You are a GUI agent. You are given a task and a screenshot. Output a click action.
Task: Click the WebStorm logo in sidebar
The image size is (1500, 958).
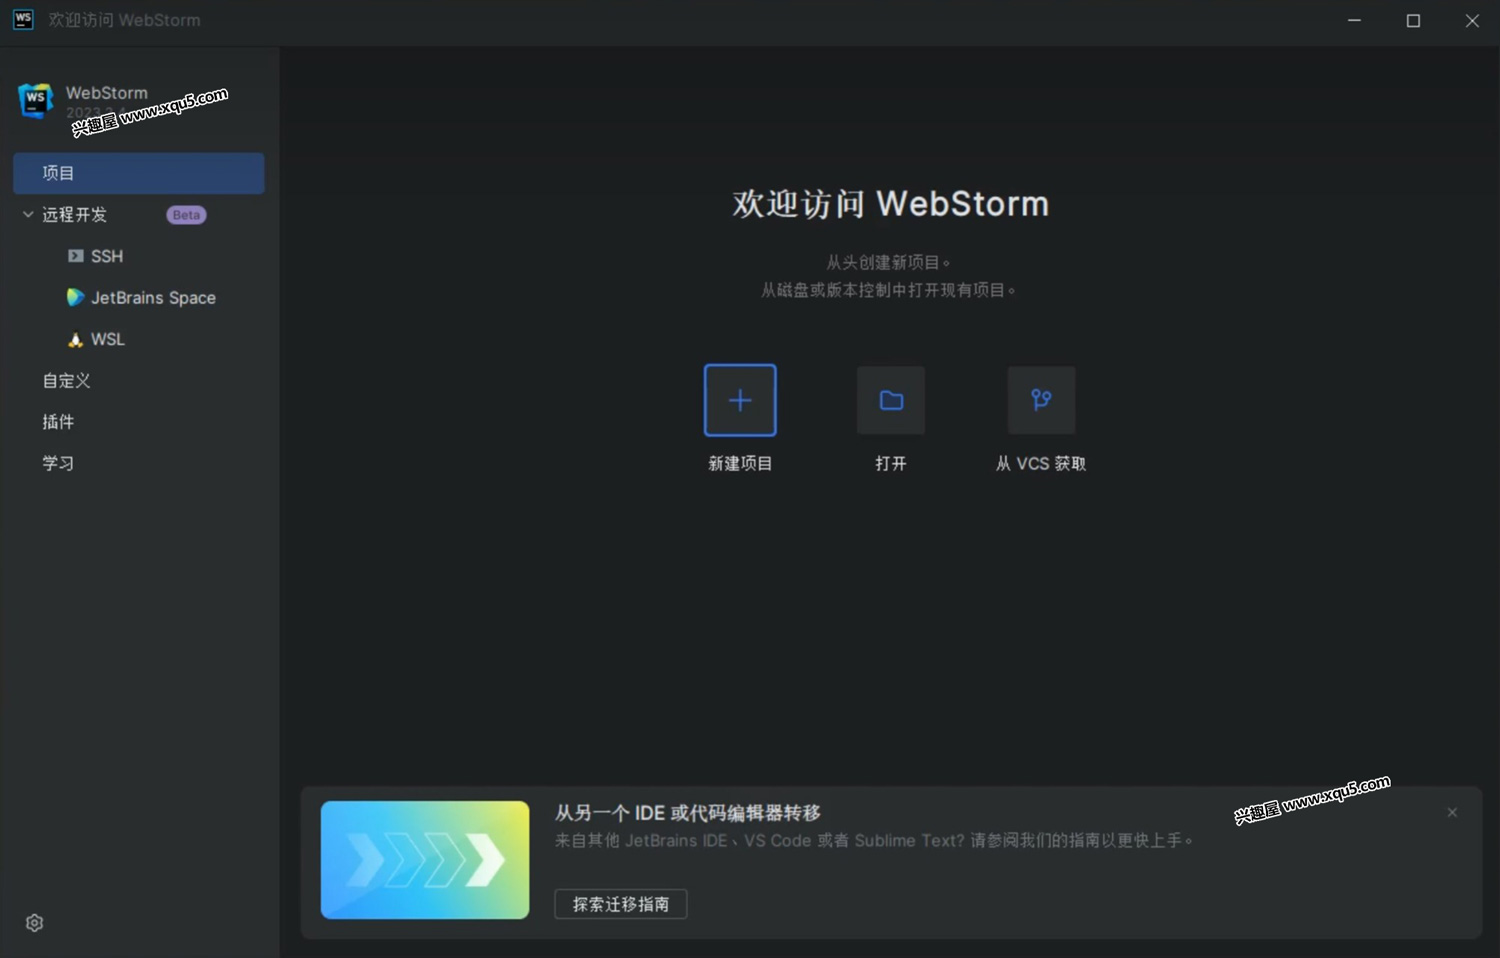(36, 99)
